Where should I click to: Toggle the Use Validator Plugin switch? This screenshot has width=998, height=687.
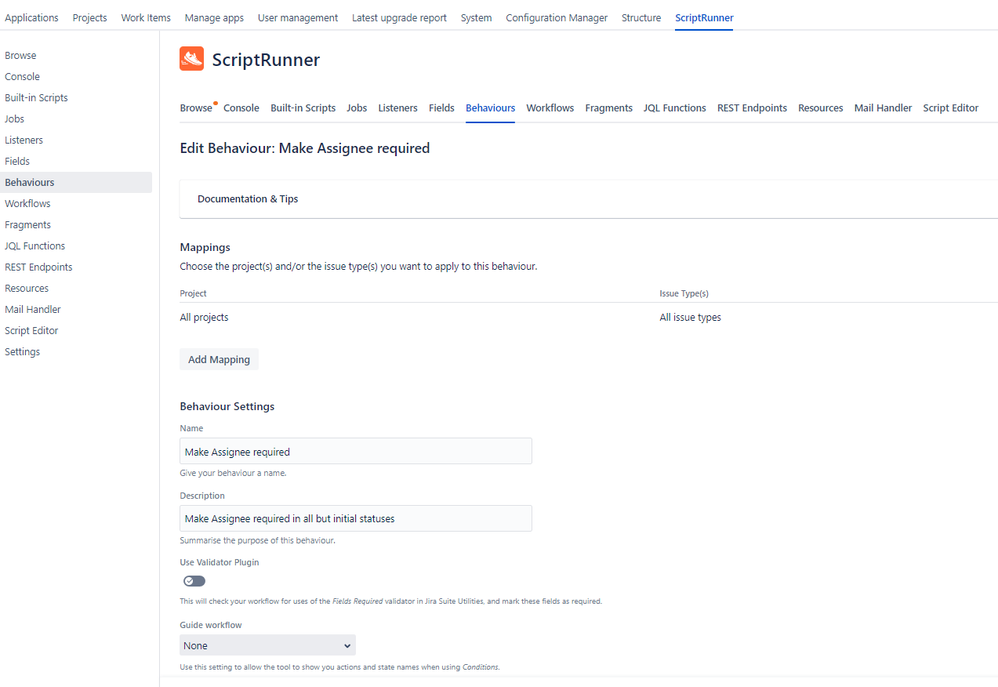pyautogui.click(x=194, y=581)
